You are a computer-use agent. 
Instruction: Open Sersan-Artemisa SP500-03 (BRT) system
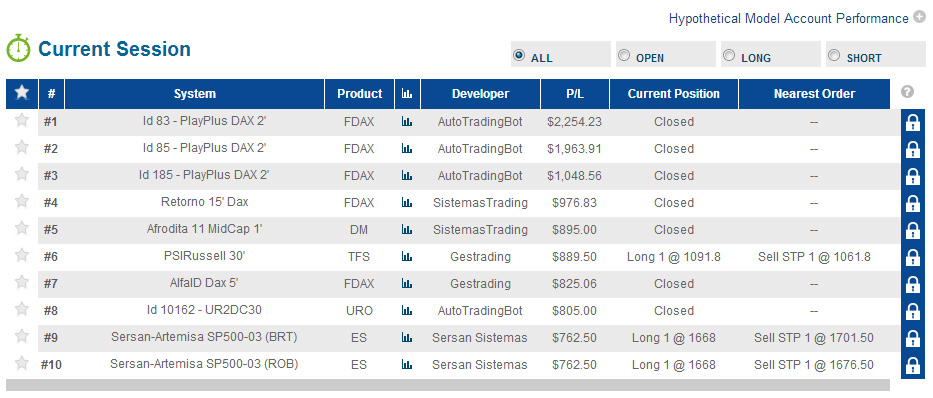pyautogui.click(x=204, y=337)
